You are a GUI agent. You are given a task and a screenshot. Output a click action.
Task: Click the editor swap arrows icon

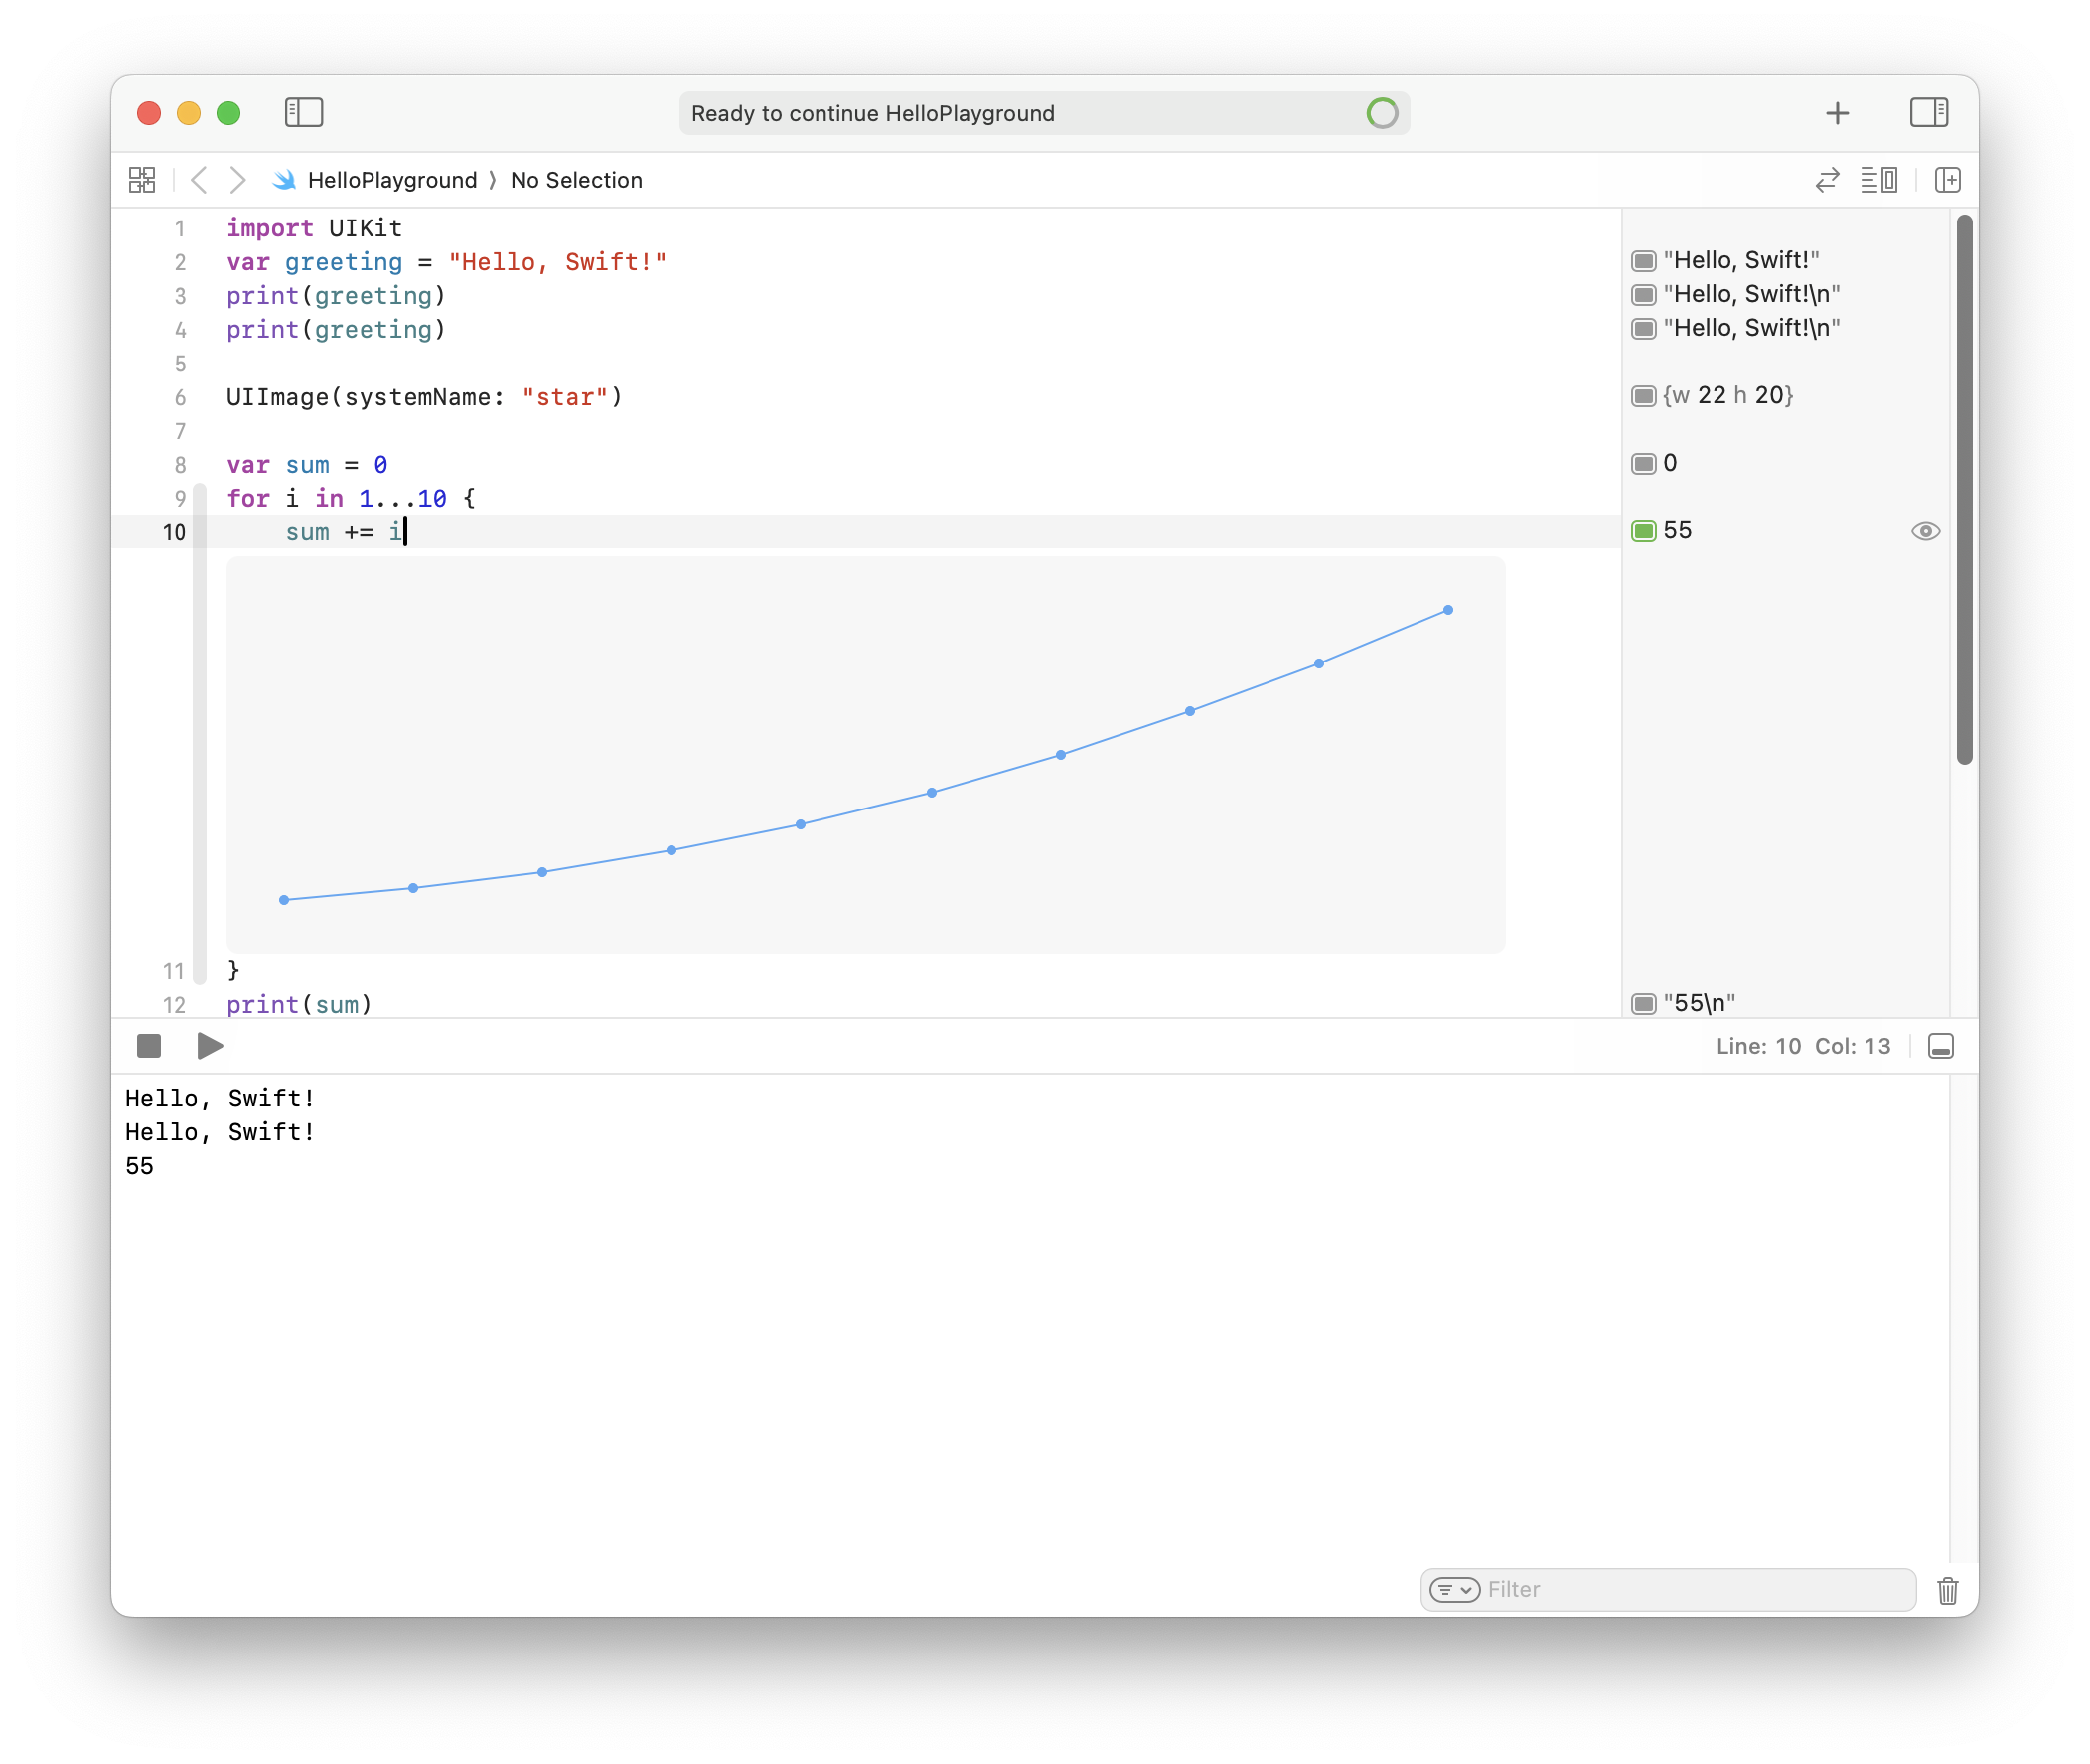click(1827, 180)
